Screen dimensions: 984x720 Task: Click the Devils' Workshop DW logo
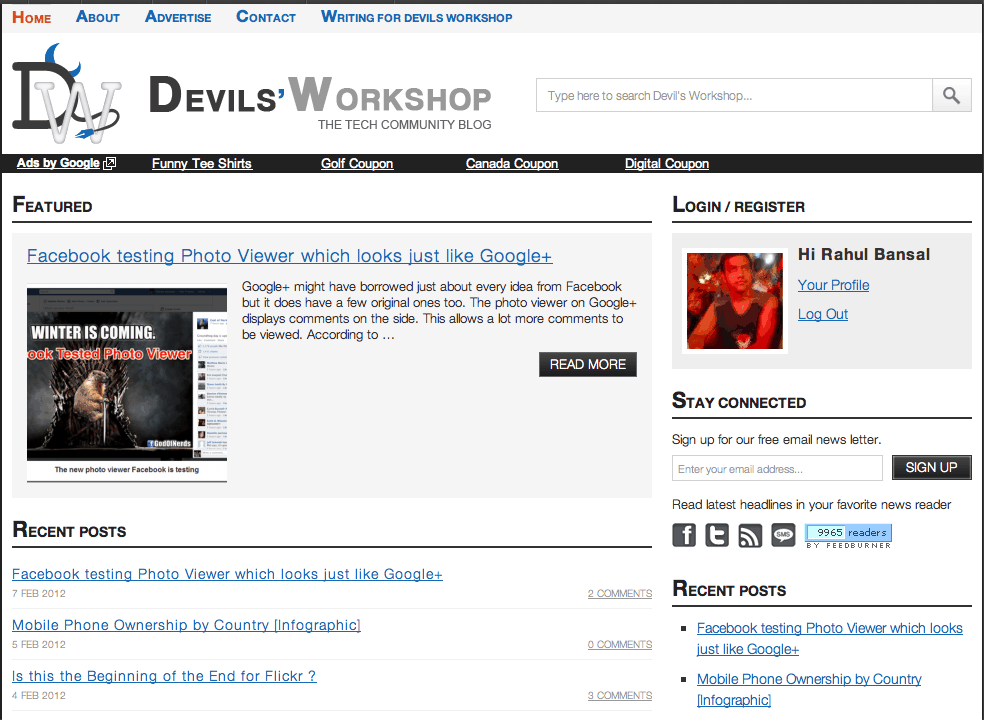(66, 94)
